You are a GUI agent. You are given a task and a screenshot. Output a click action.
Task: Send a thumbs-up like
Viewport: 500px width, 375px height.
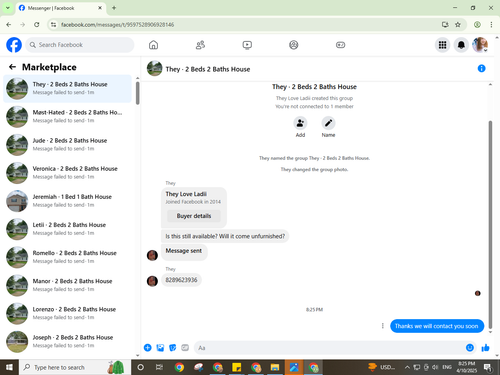tap(485, 348)
